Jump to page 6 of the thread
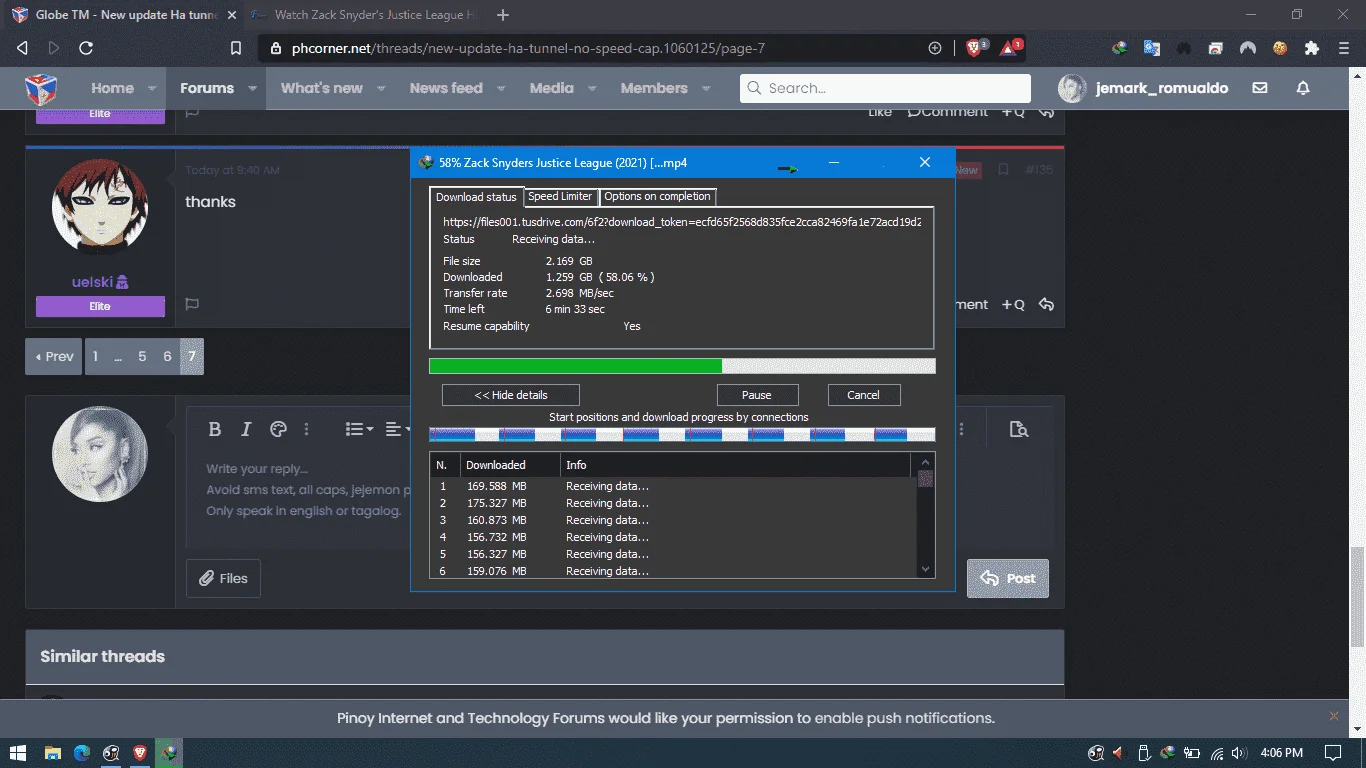This screenshot has height=768, width=1366. (167, 356)
